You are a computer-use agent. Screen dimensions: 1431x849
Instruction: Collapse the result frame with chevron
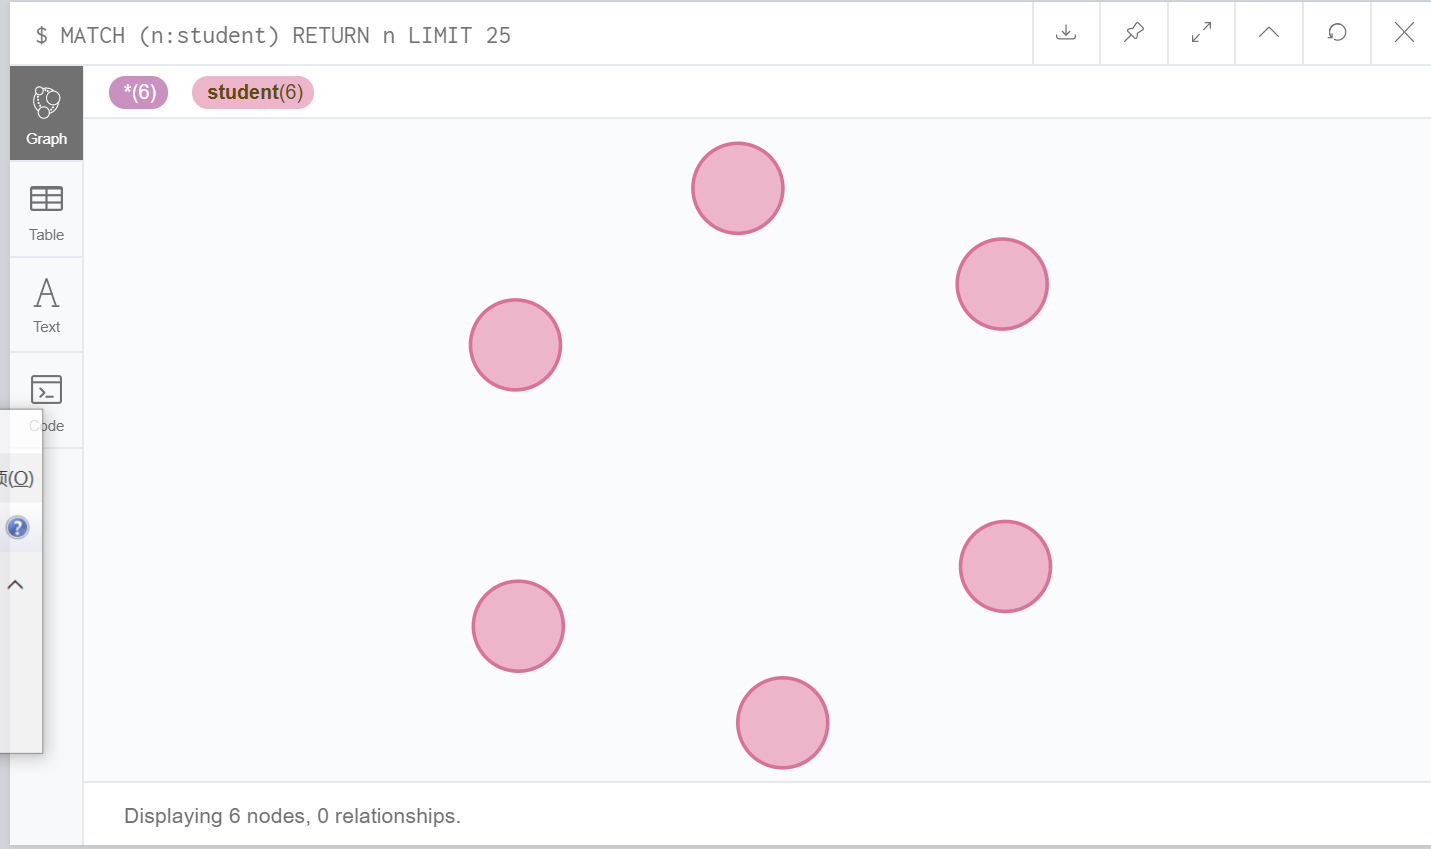(x=1269, y=33)
